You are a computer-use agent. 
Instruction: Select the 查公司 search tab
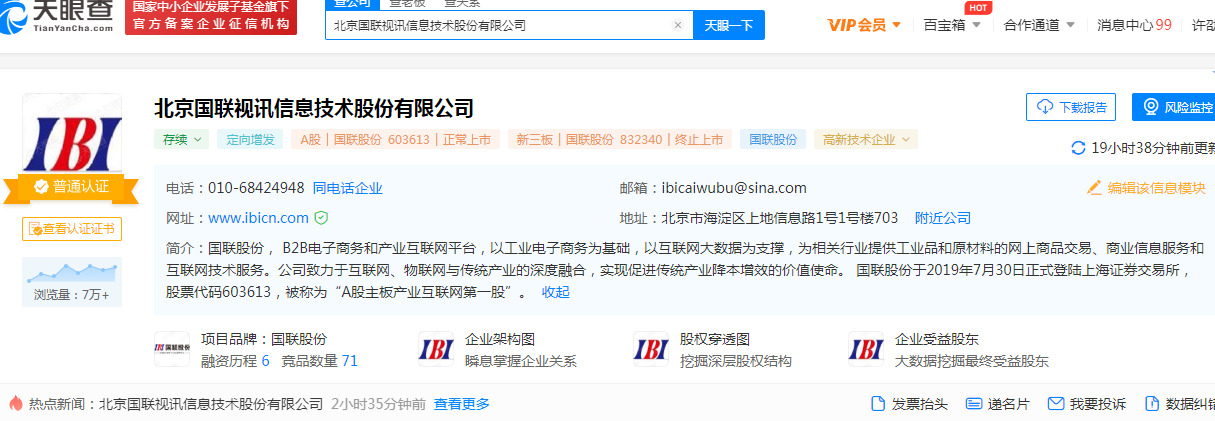[x=351, y=4]
